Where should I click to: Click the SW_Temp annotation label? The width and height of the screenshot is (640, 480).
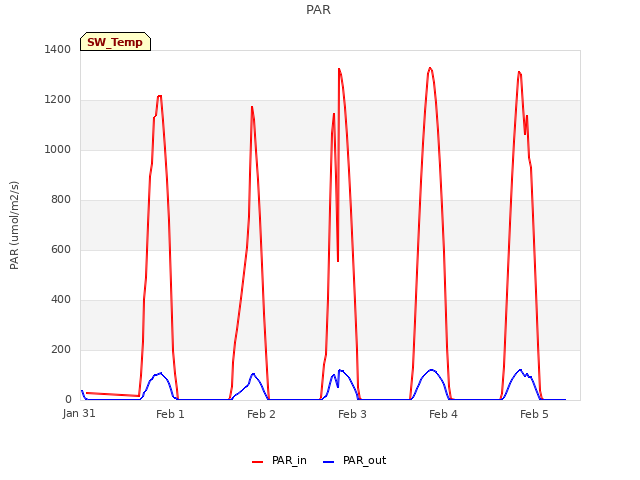click(x=116, y=42)
